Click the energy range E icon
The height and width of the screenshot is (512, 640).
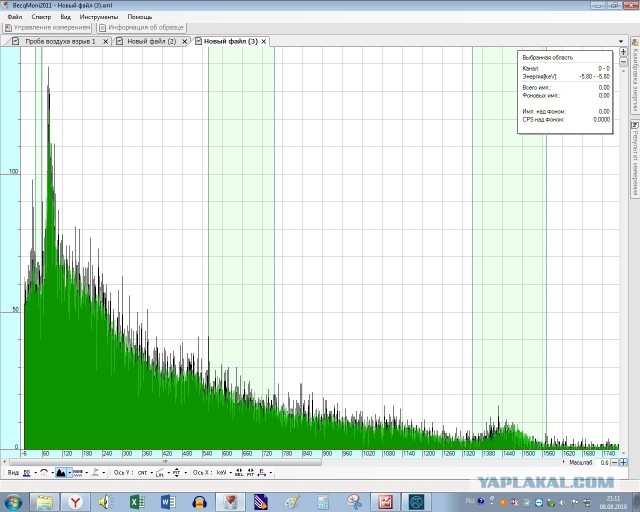262,473
